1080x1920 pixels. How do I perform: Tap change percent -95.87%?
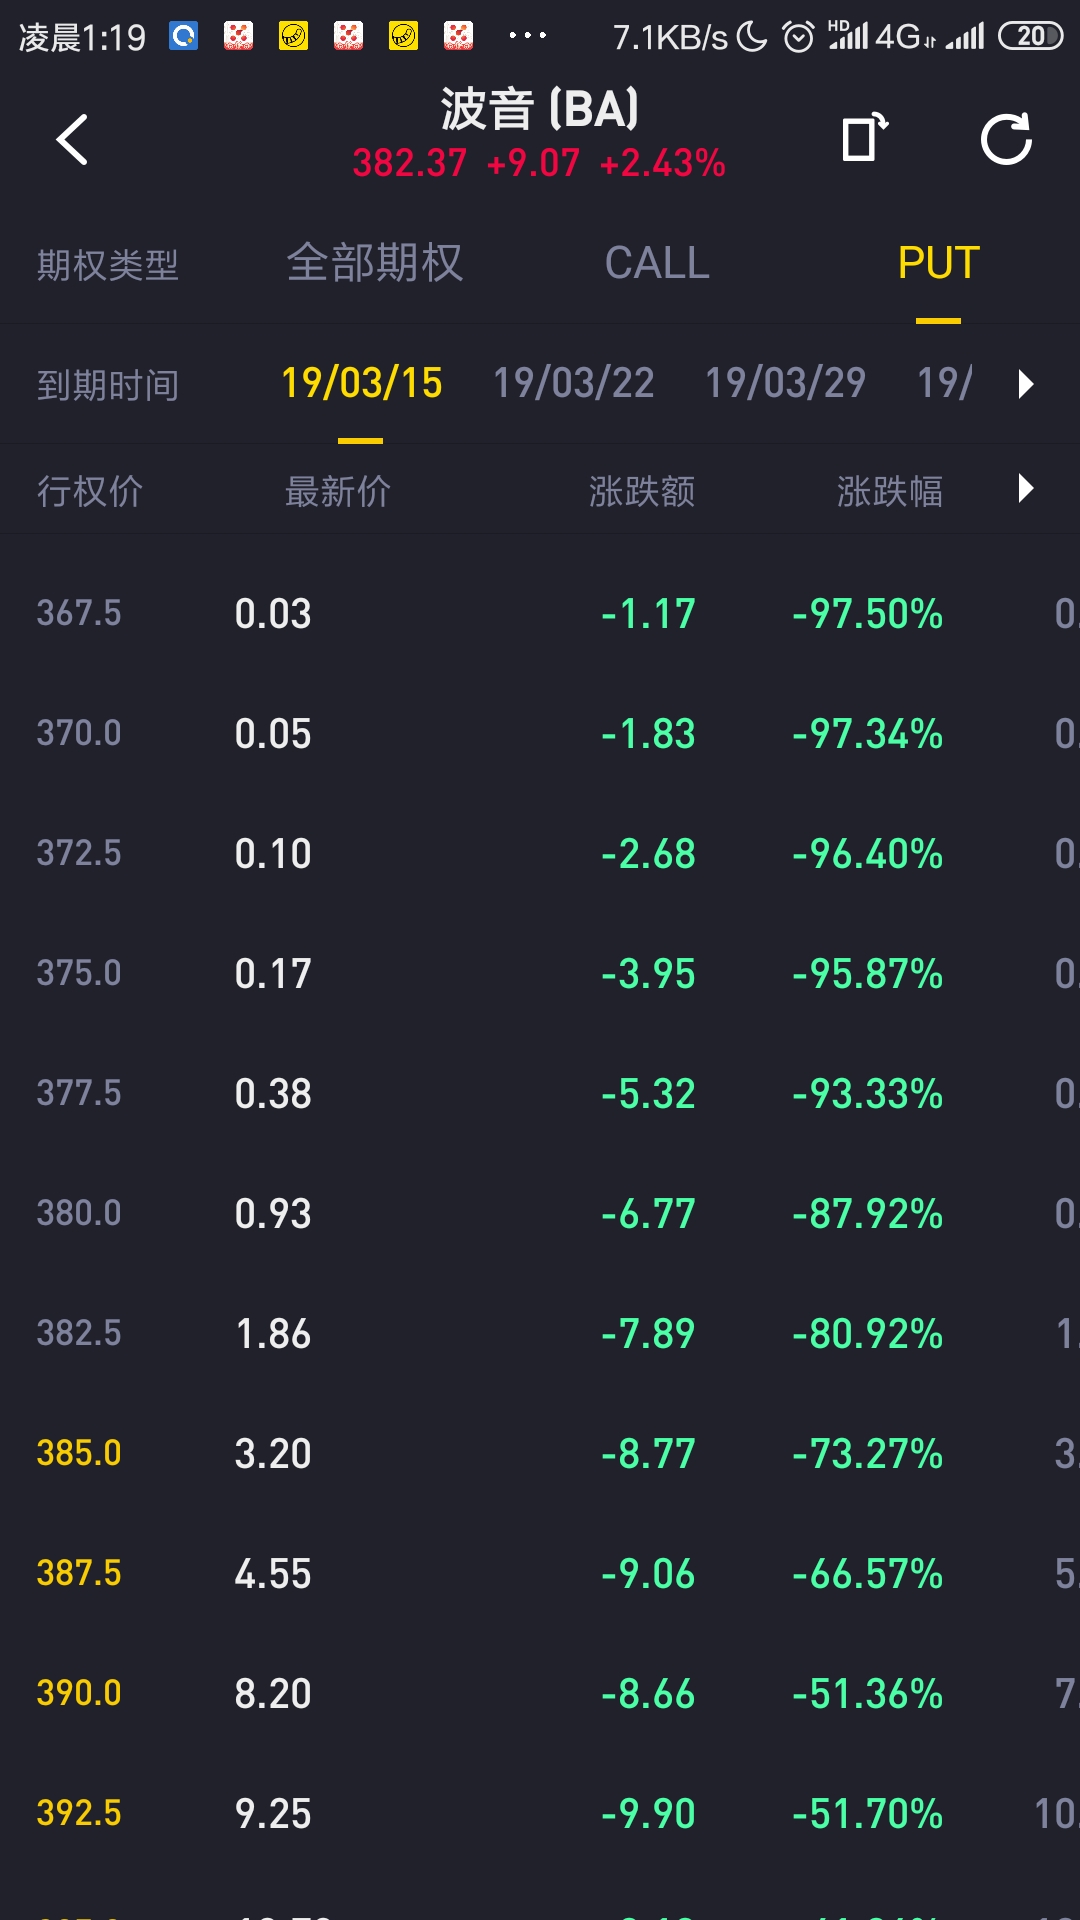867,973
